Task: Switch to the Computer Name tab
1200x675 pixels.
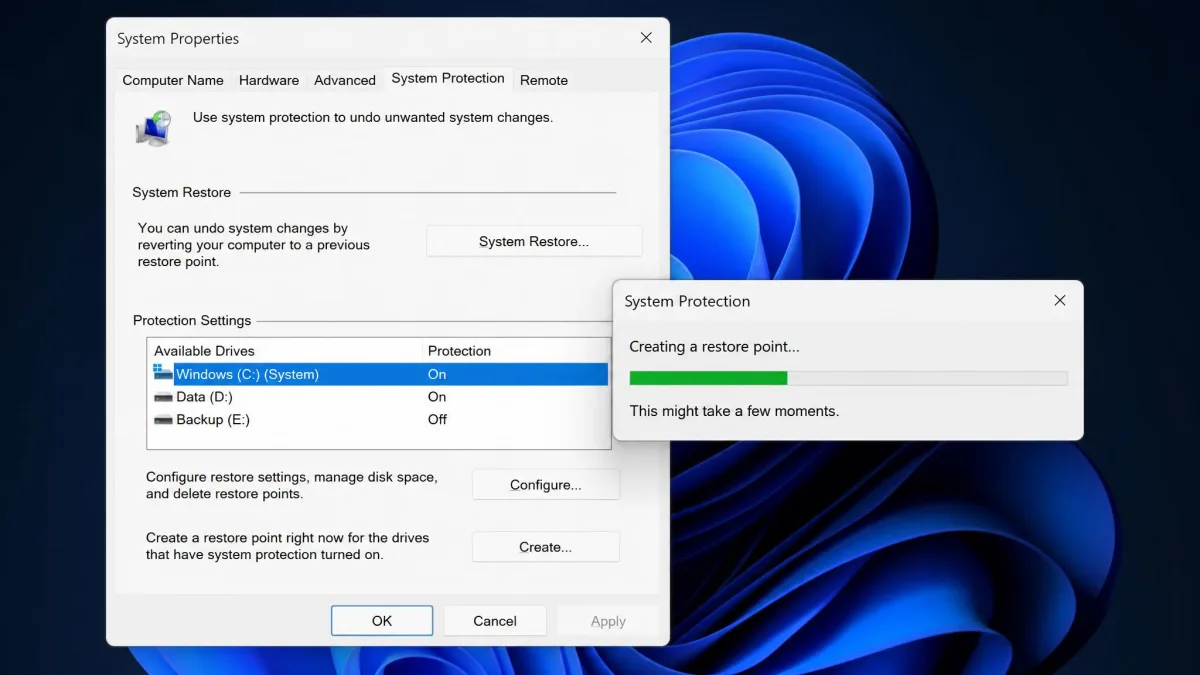Action: [173, 80]
